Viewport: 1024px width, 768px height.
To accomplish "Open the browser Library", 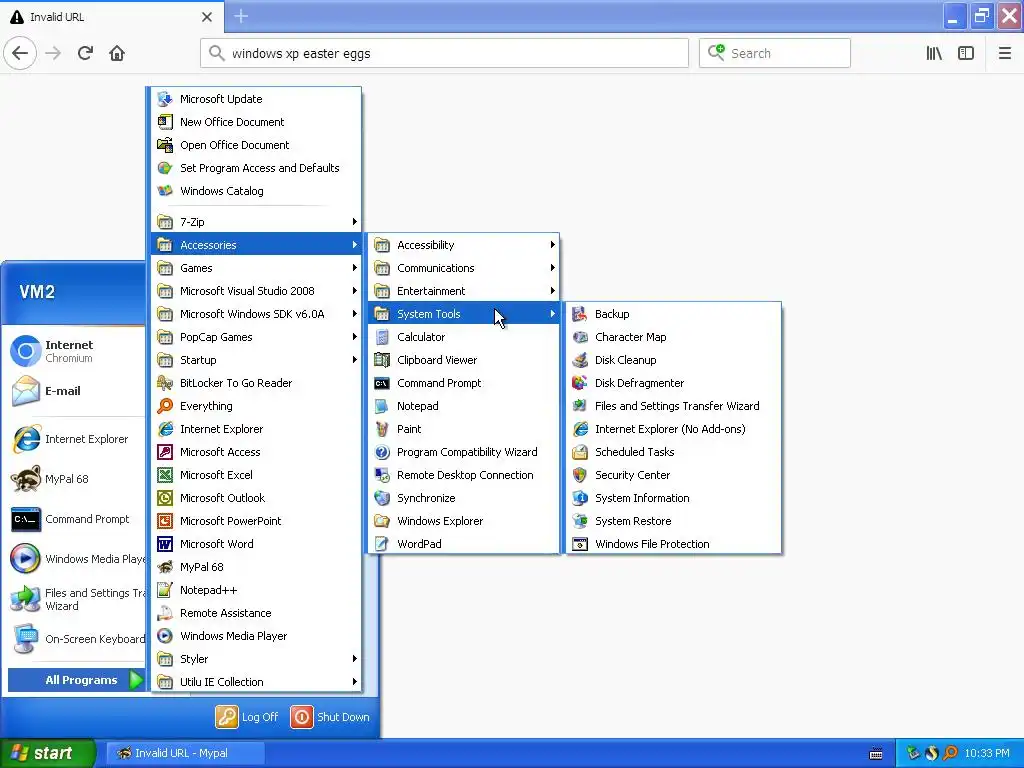I will point(934,53).
